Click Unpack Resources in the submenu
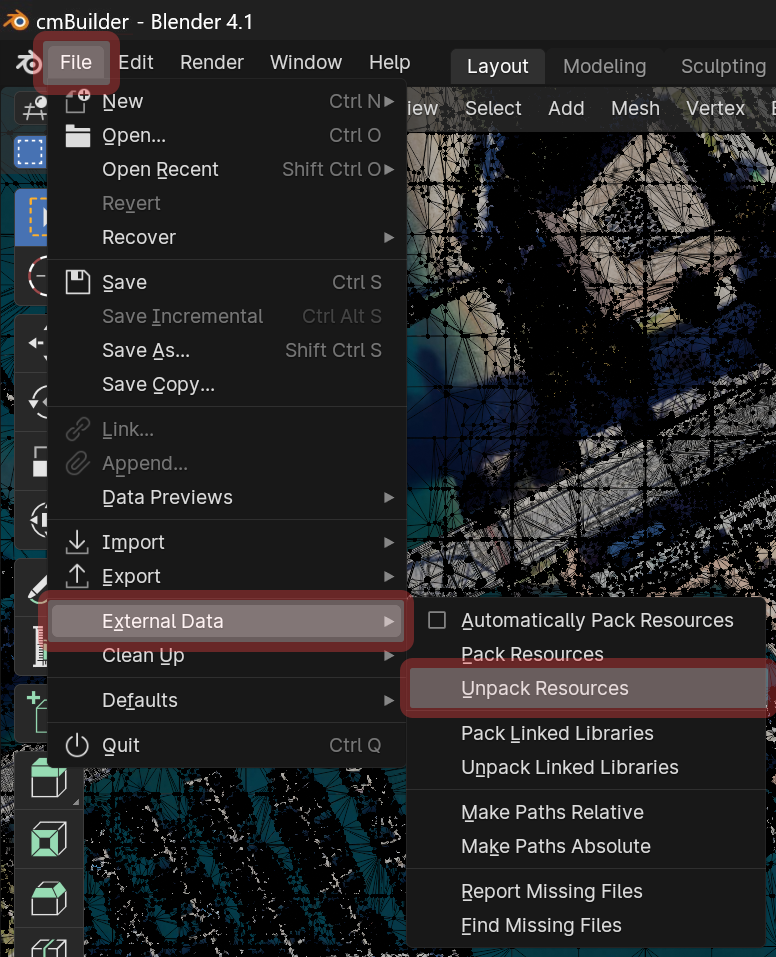Image resolution: width=776 pixels, height=957 pixels. (586, 688)
